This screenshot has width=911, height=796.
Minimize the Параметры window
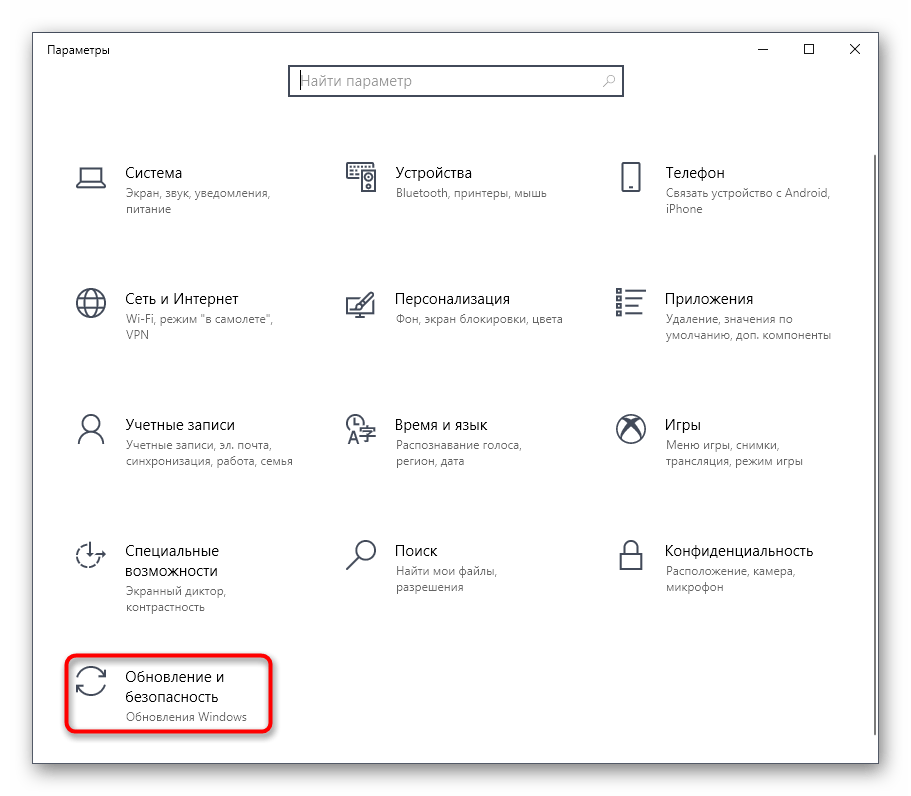[763, 49]
